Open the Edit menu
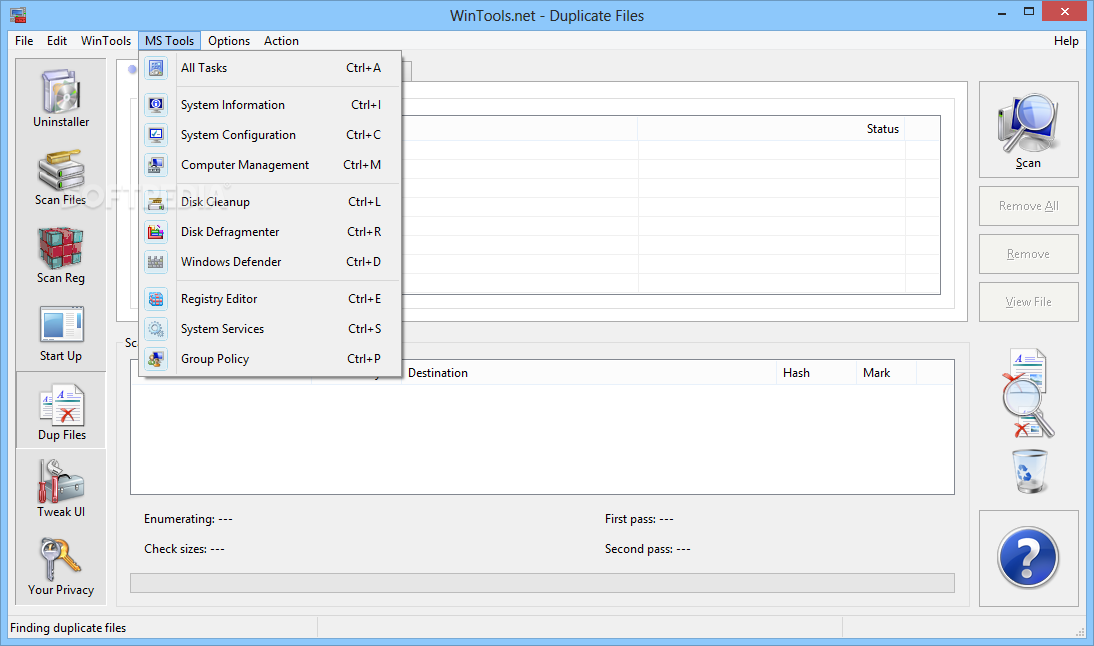Viewport: 1094px width, 646px height. click(57, 40)
